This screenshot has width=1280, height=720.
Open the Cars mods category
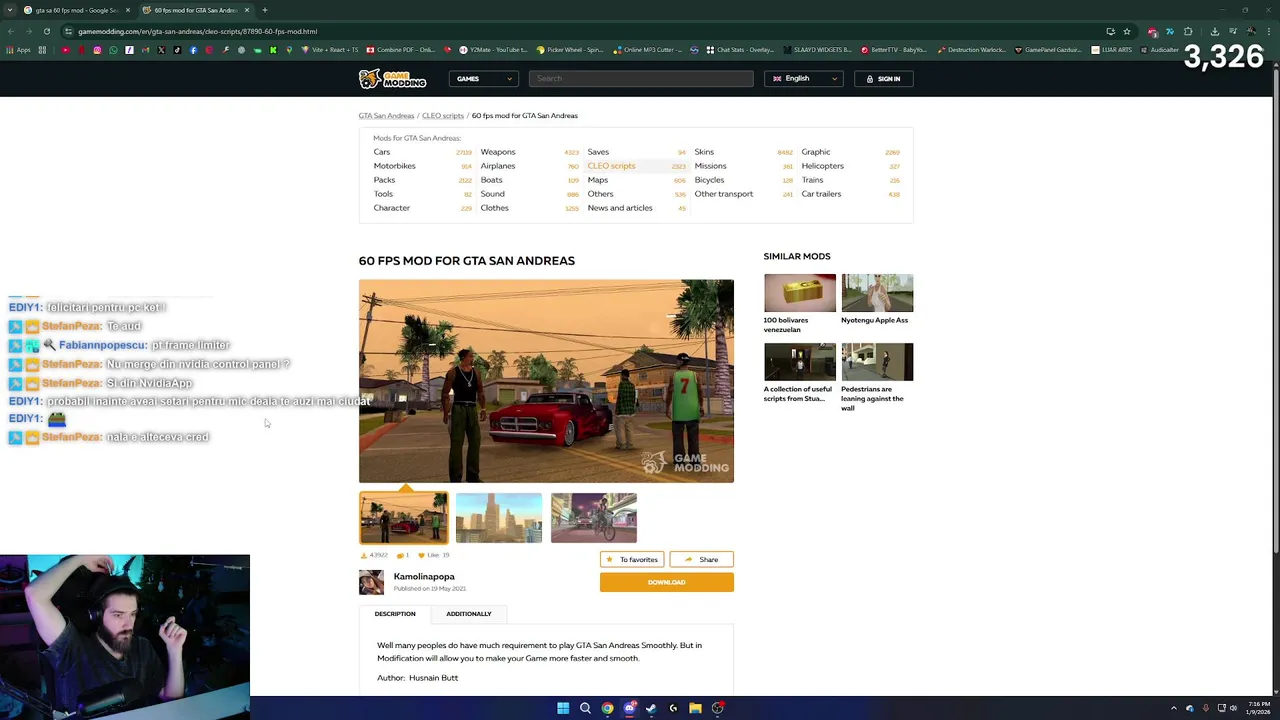click(382, 152)
